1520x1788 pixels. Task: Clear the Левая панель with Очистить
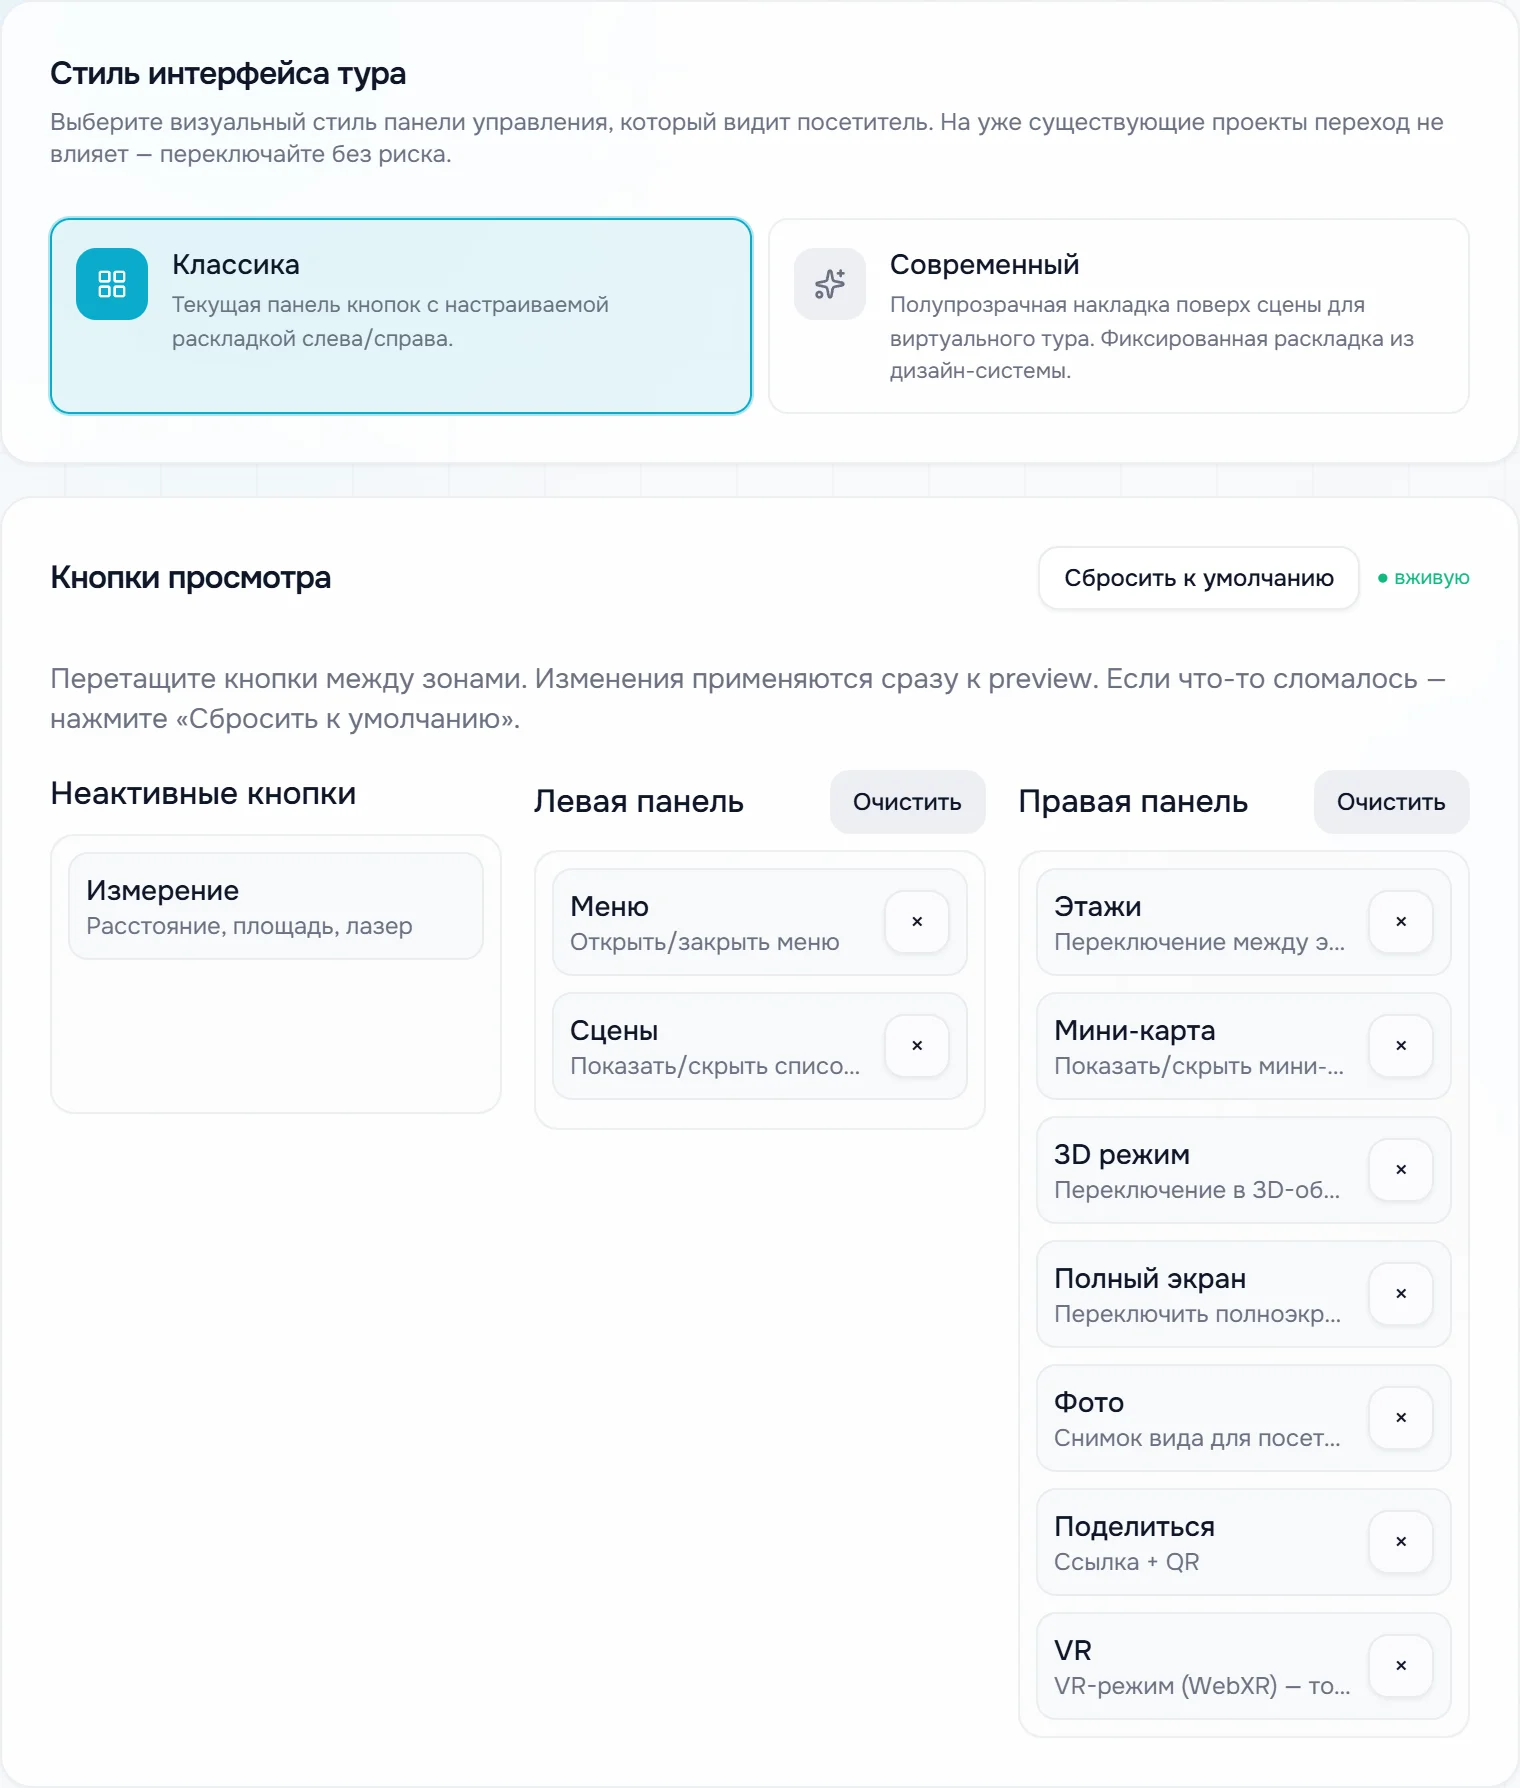click(x=907, y=802)
